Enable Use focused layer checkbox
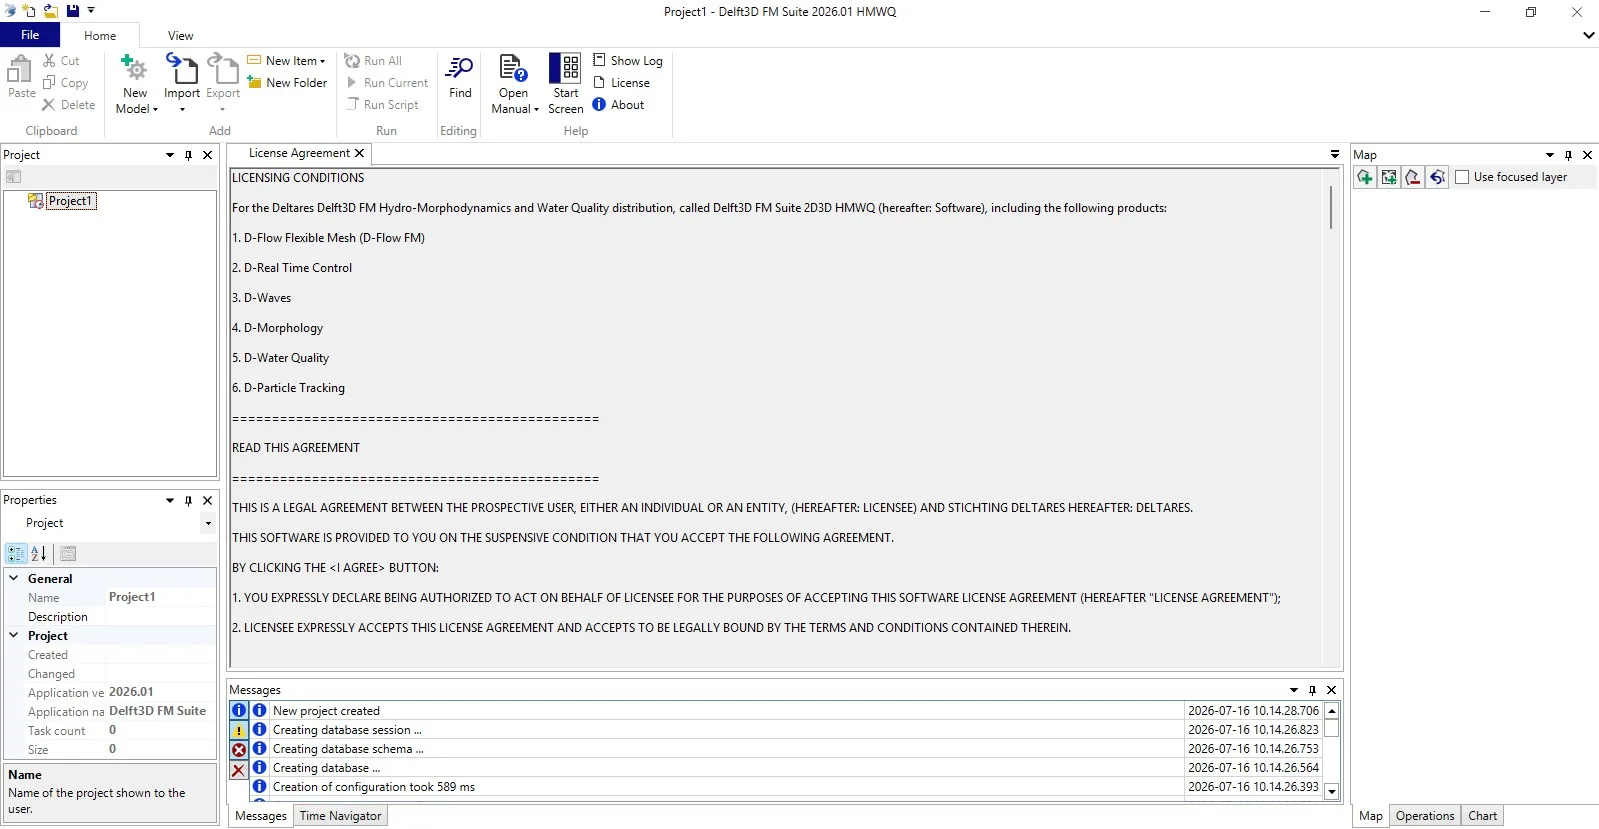This screenshot has width=1599, height=829. [1462, 177]
